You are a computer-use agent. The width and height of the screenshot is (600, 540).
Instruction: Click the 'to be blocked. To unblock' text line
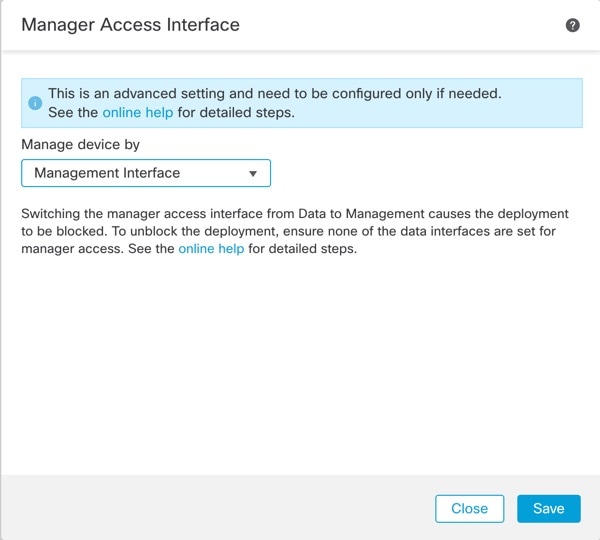coord(289,231)
